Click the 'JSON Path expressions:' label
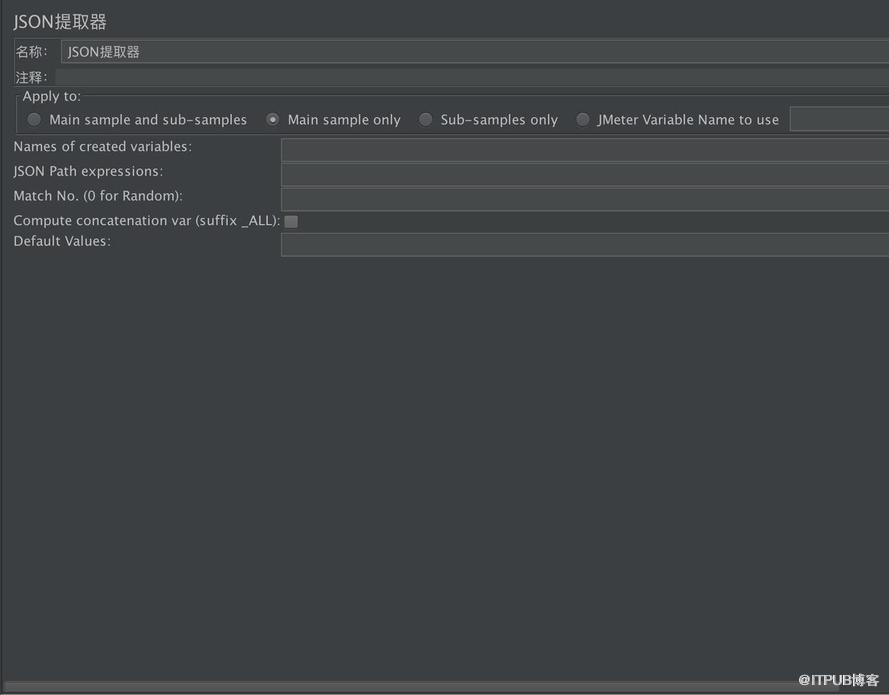This screenshot has height=695, width=889. pos(88,171)
